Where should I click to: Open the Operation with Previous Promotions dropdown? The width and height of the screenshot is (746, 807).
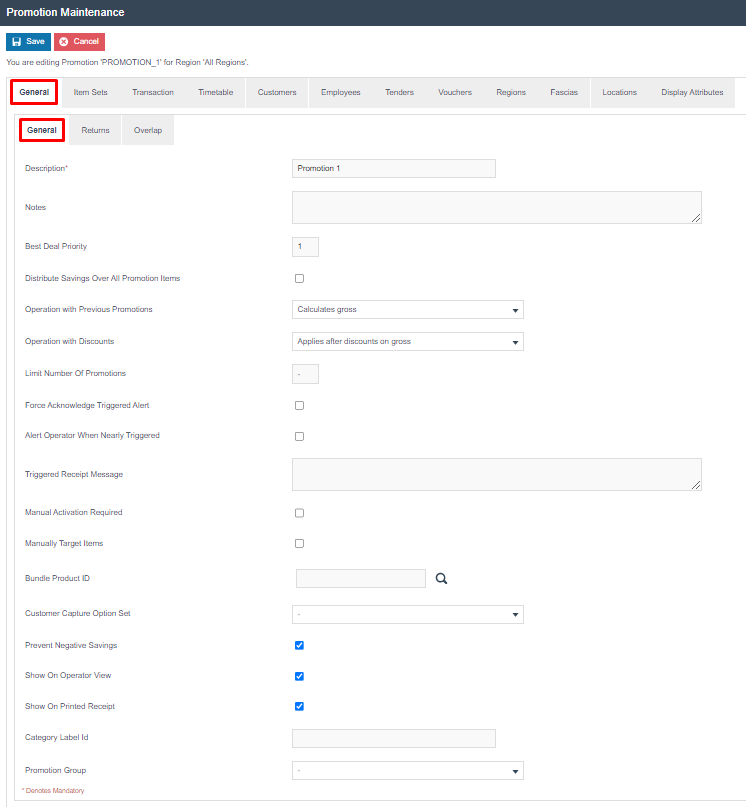(x=407, y=309)
